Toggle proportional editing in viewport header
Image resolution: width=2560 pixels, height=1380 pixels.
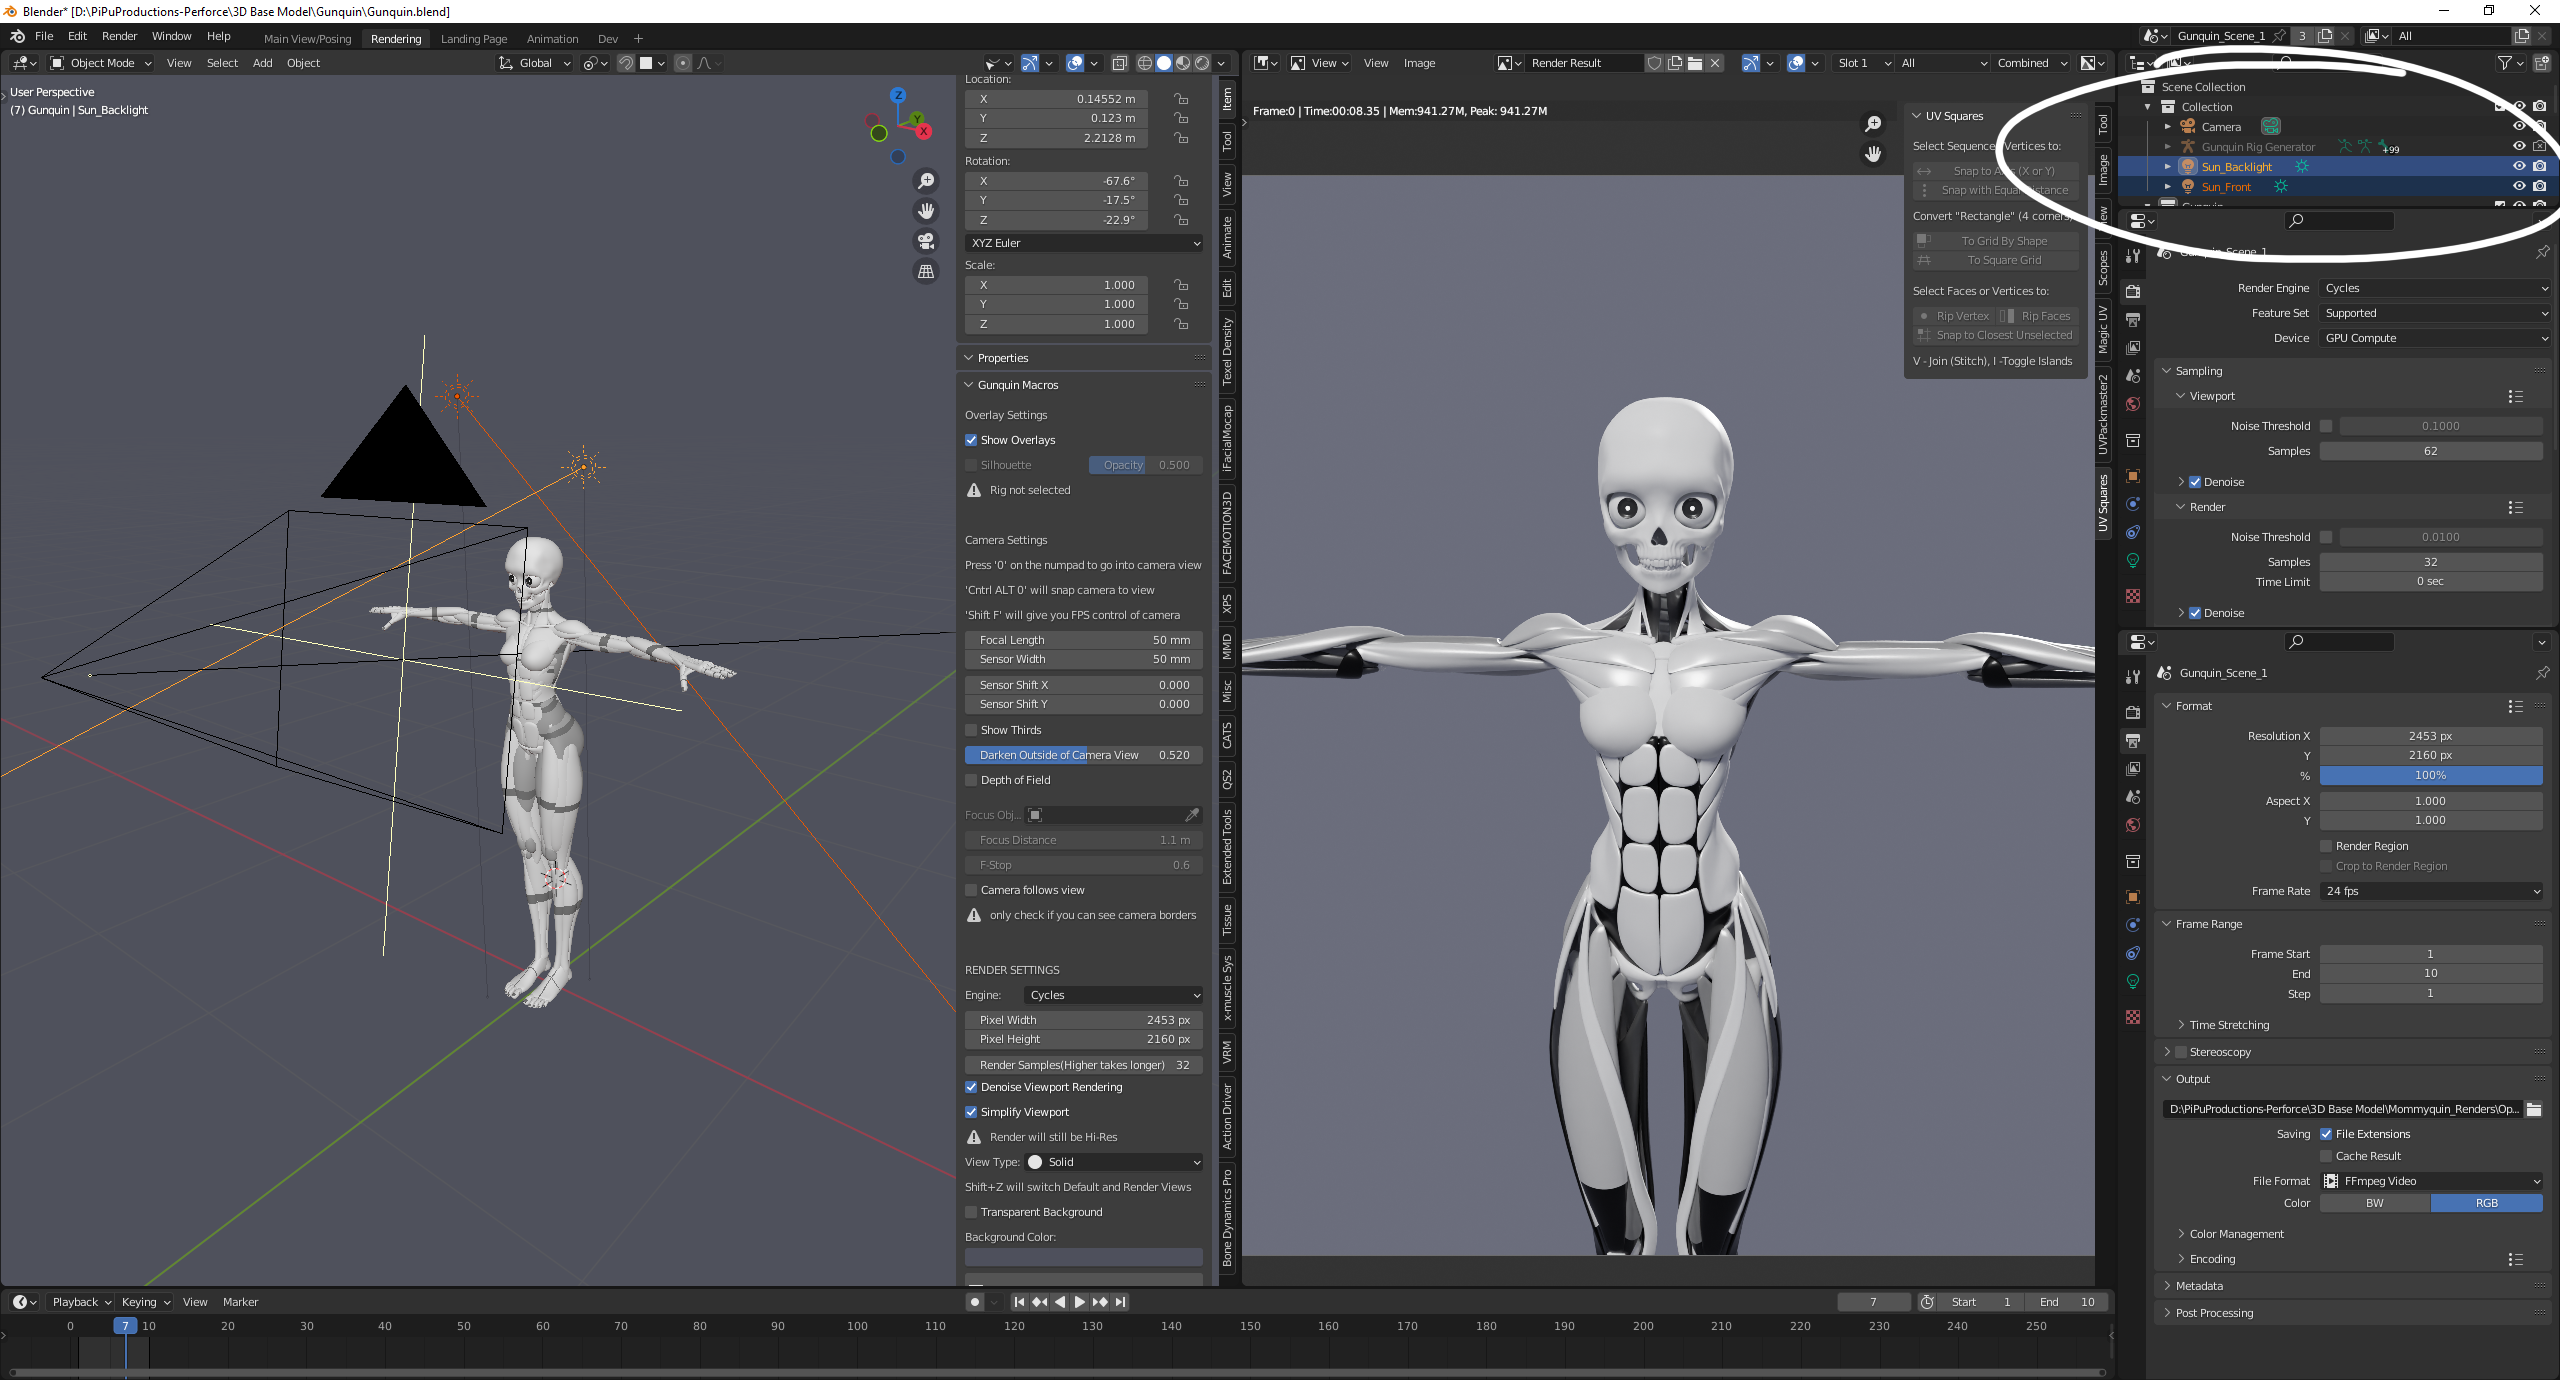[x=683, y=63]
